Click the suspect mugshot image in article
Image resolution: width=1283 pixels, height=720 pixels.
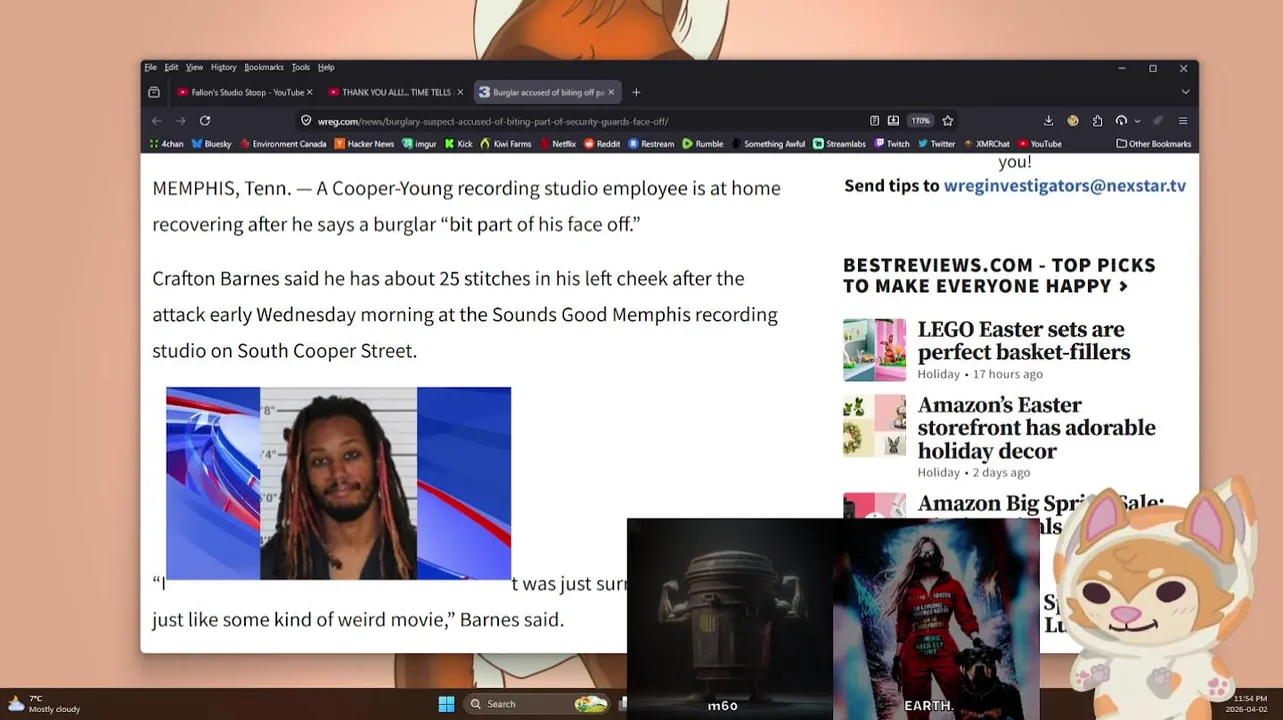point(338,483)
